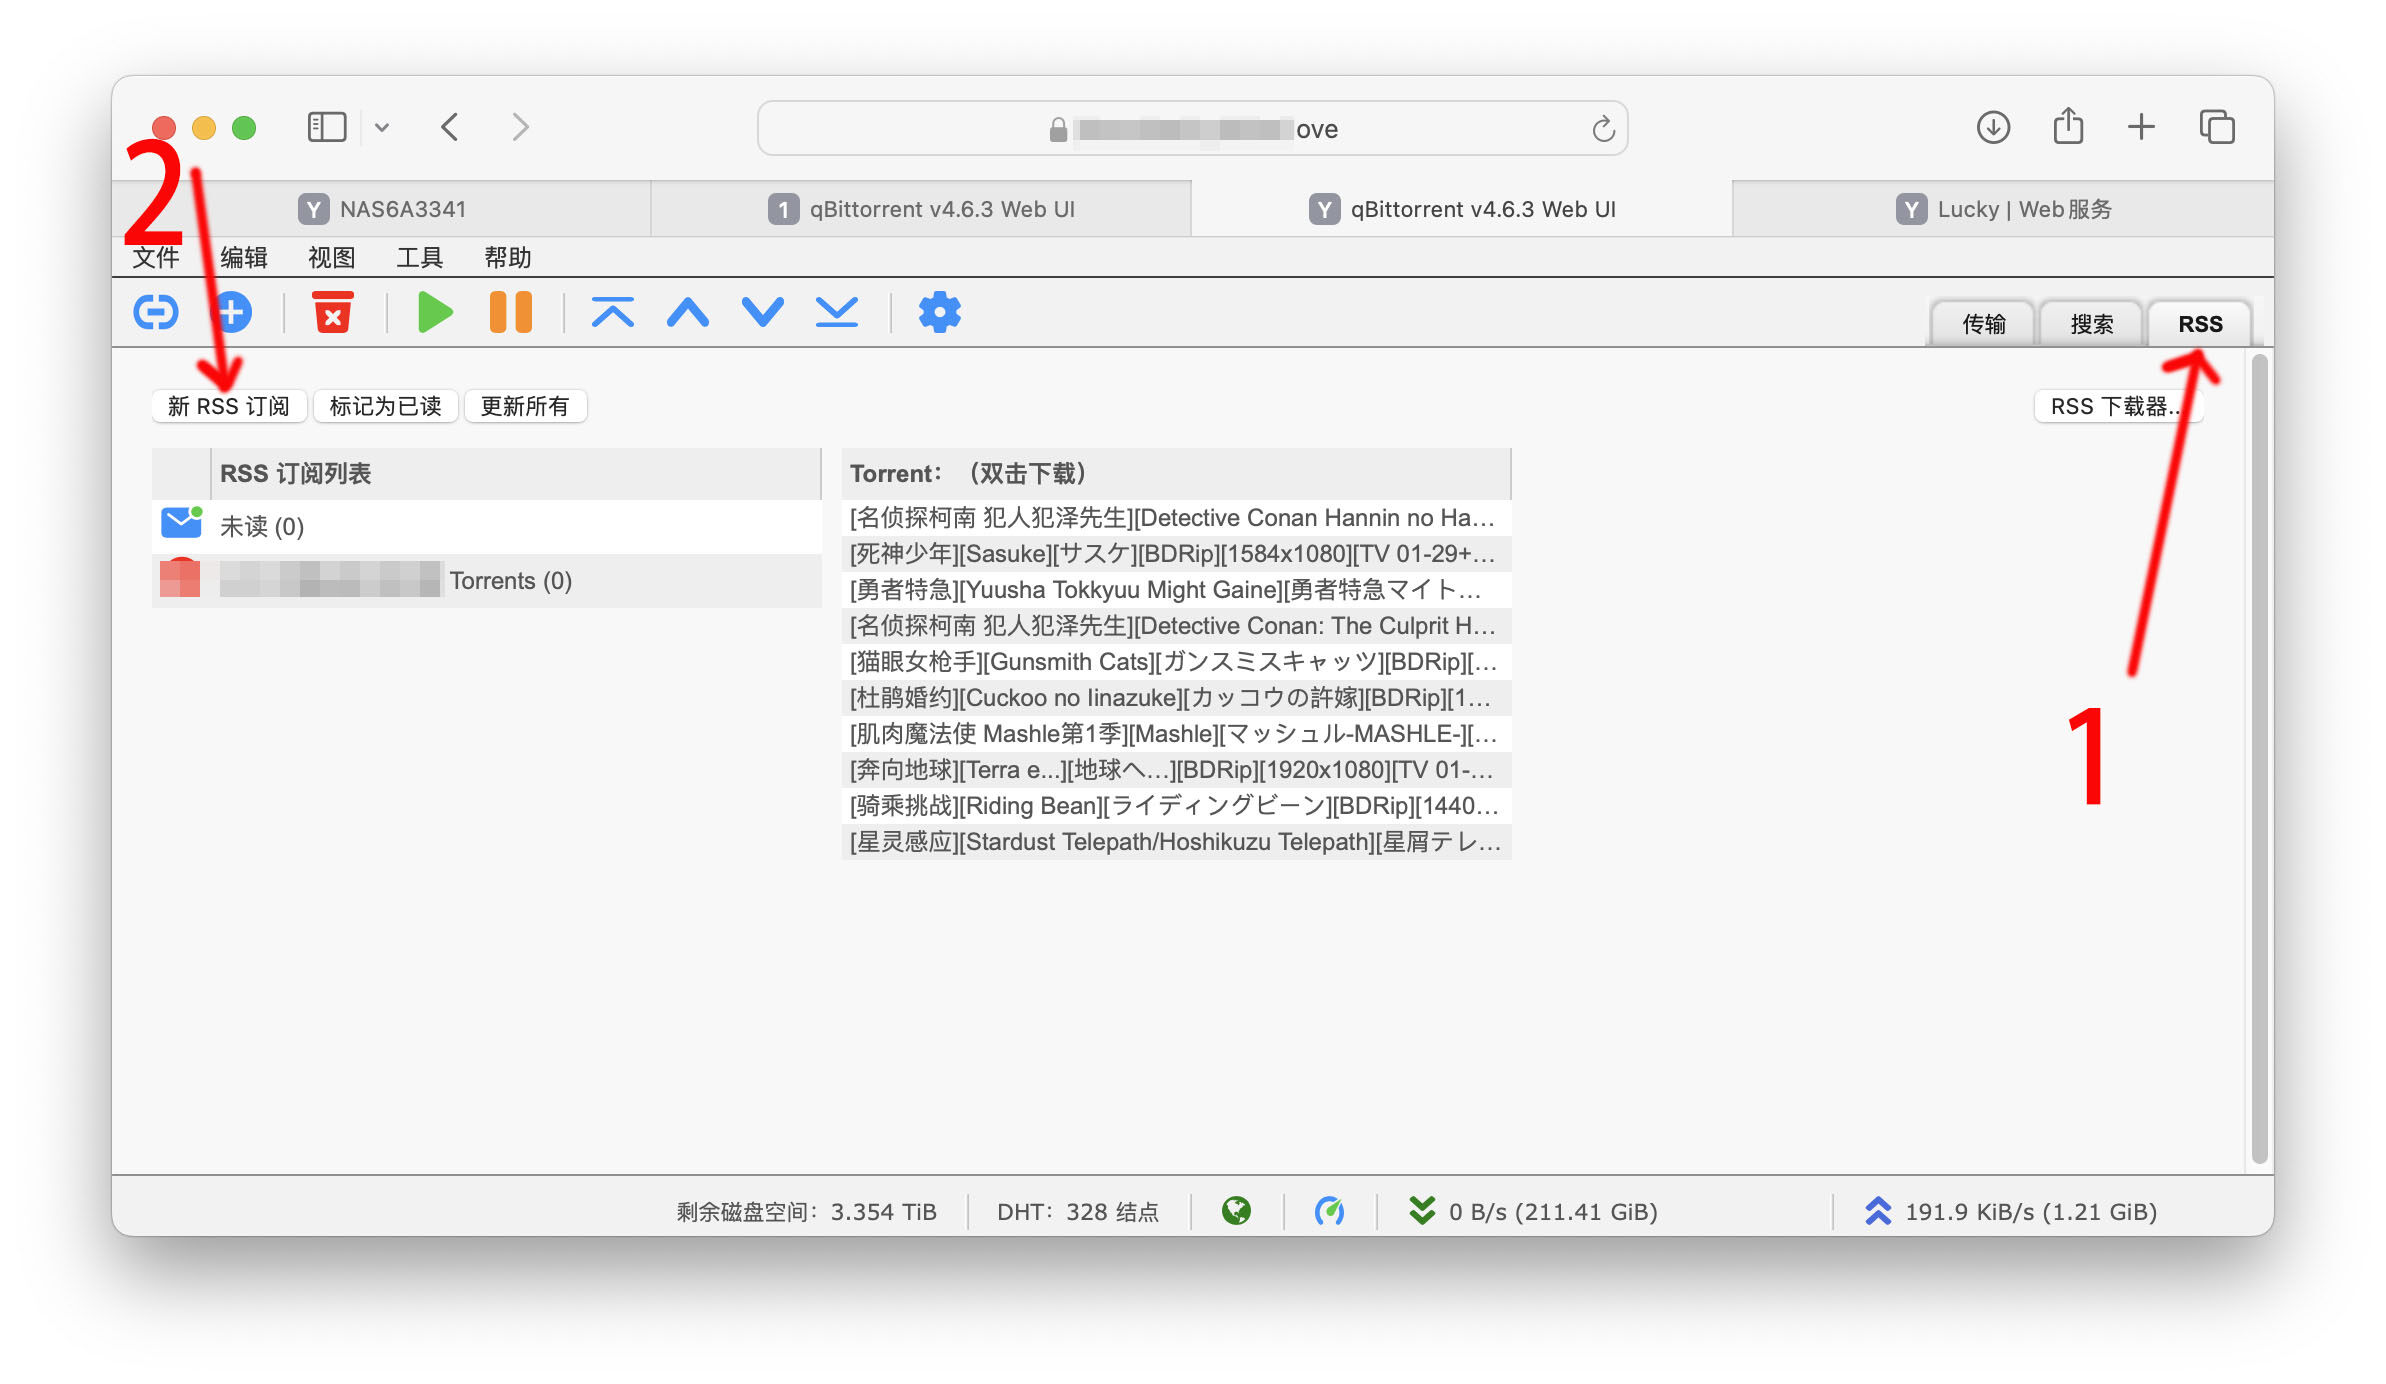Select the Riding Bean torrent row
The height and width of the screenshot is (1384, 2386).
click(1176, 805)
